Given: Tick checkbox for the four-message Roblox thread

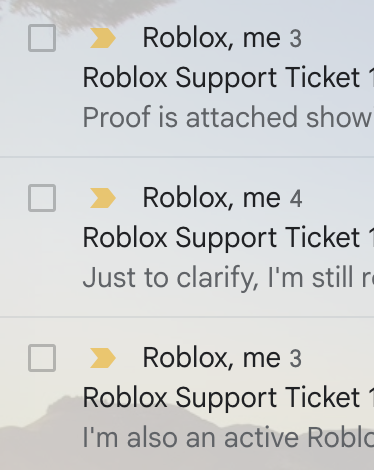Looking at the screenshot, I should 42,198.
